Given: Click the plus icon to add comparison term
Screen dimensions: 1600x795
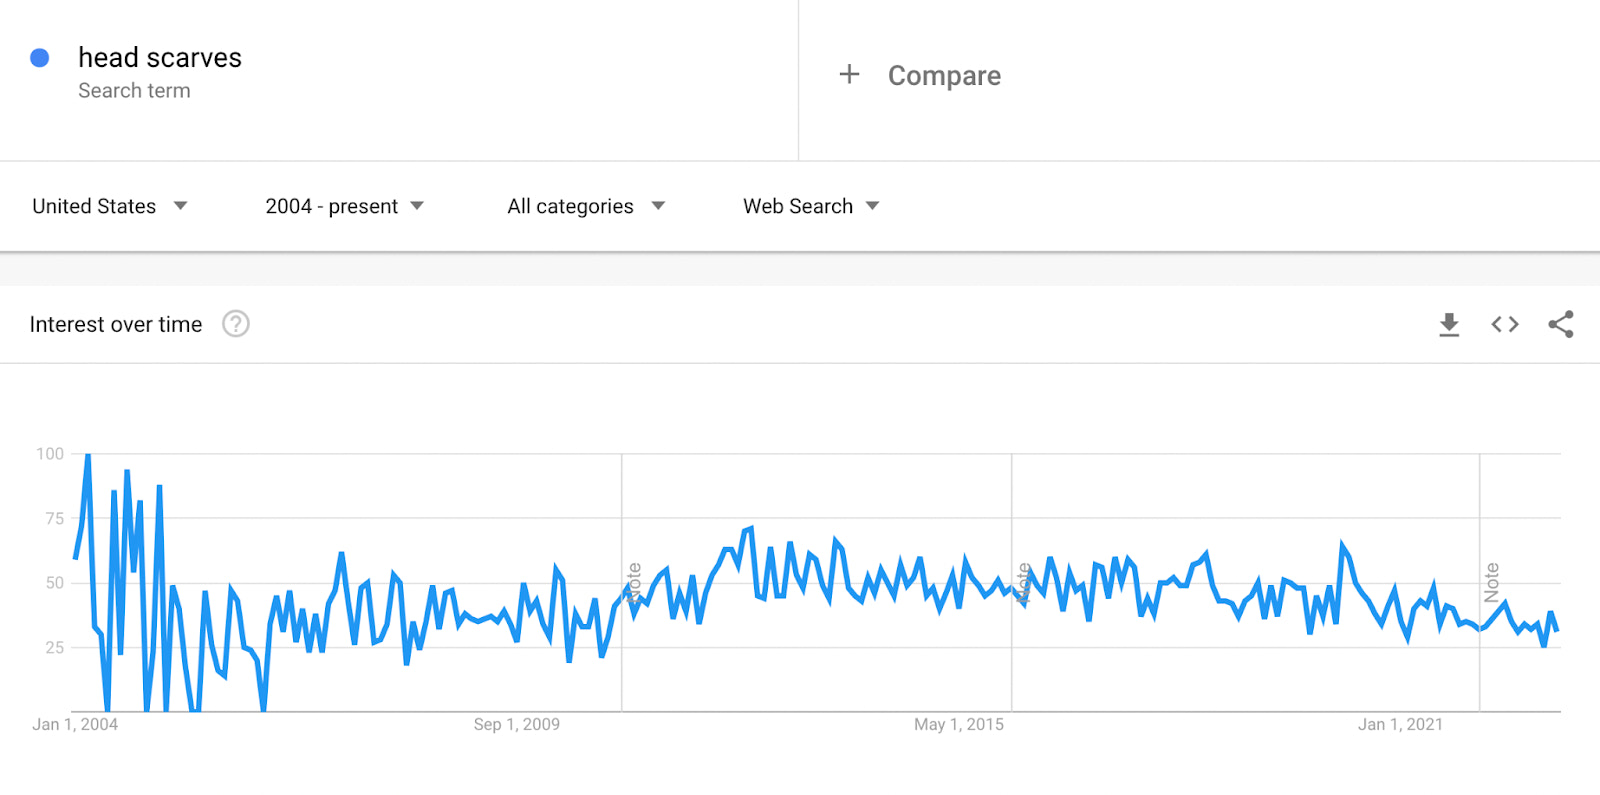Looking at the screenshot, I should coord(849,74).
